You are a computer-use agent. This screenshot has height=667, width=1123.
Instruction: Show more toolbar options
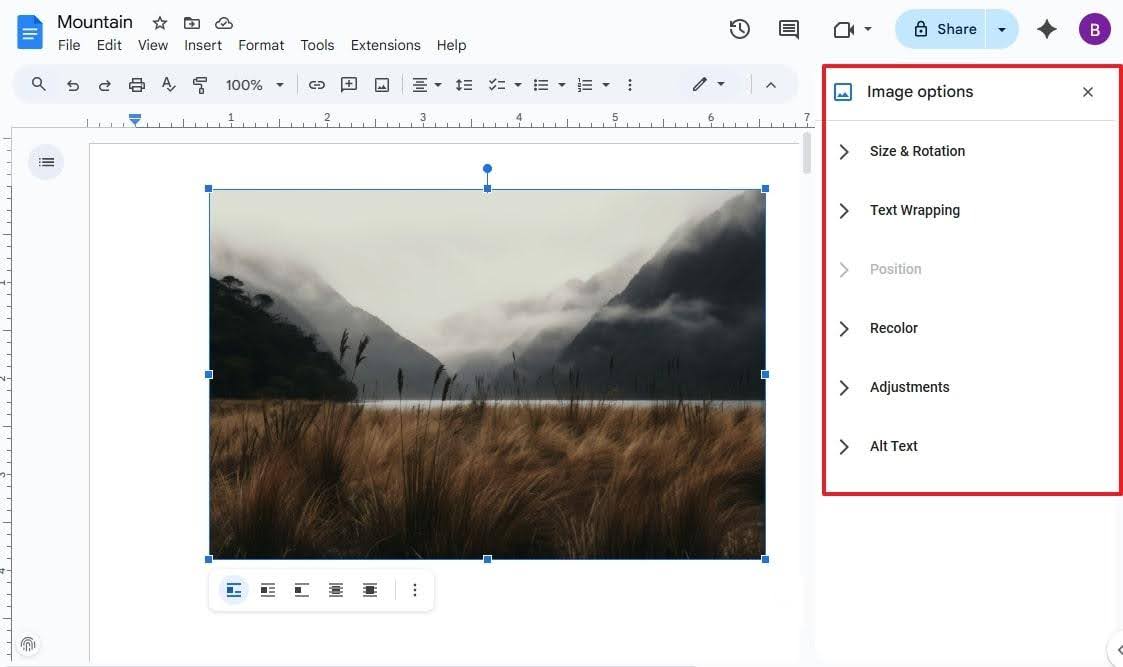point(630,85)
